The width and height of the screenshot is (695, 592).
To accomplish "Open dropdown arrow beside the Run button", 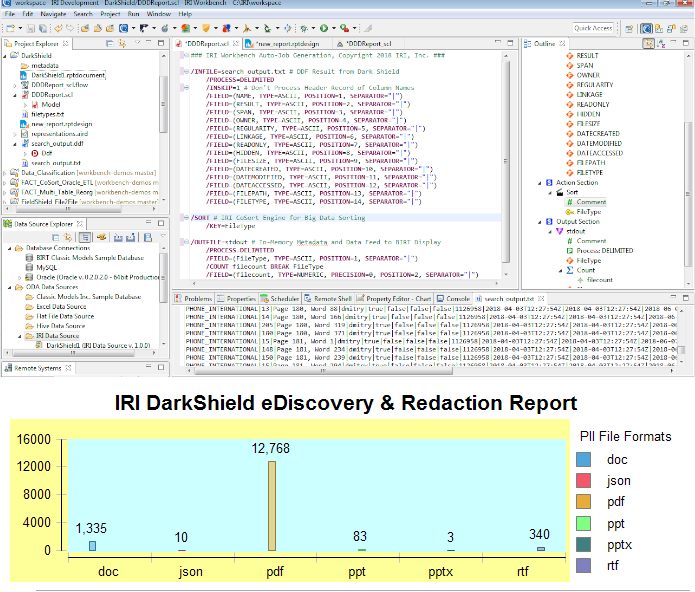I will pyautogui.click(x=333, y=28).
